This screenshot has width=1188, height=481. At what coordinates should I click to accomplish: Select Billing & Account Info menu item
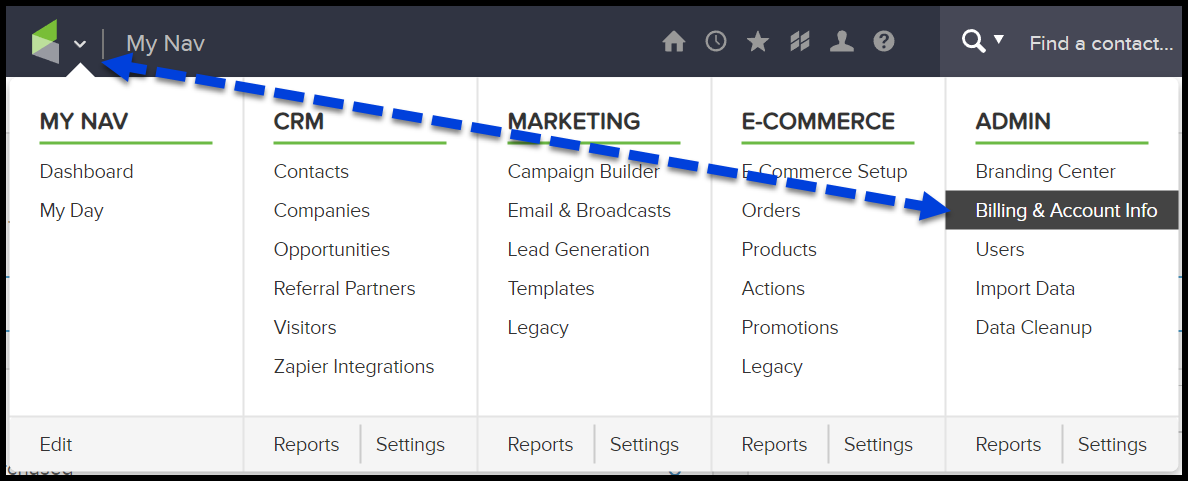1066,211
